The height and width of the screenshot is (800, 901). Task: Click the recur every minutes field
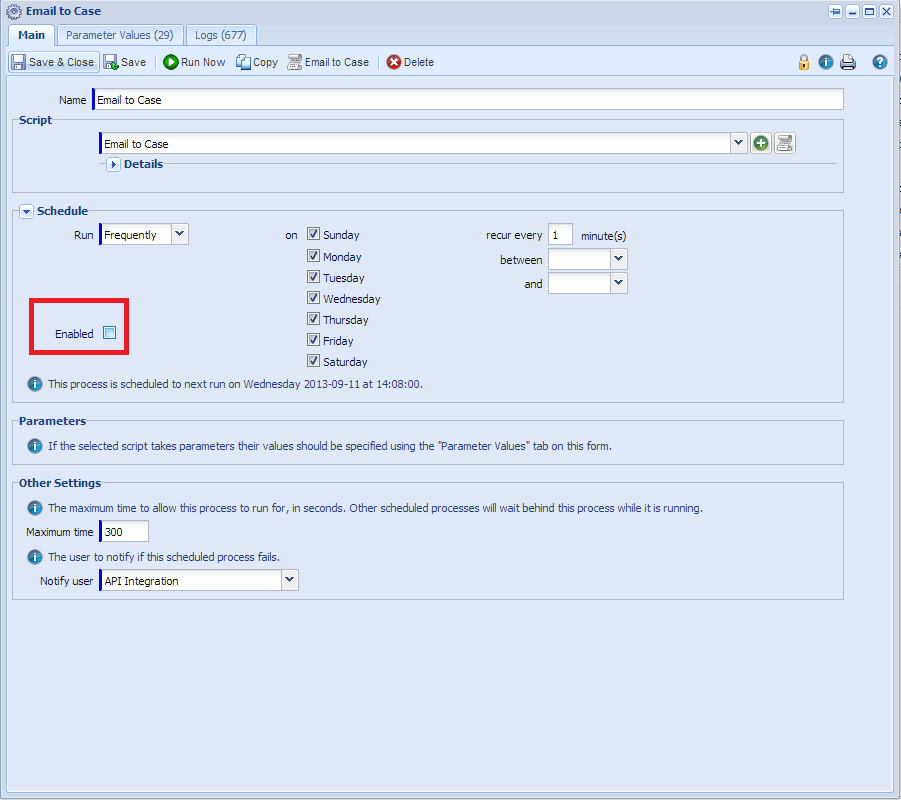click(560, 234)
